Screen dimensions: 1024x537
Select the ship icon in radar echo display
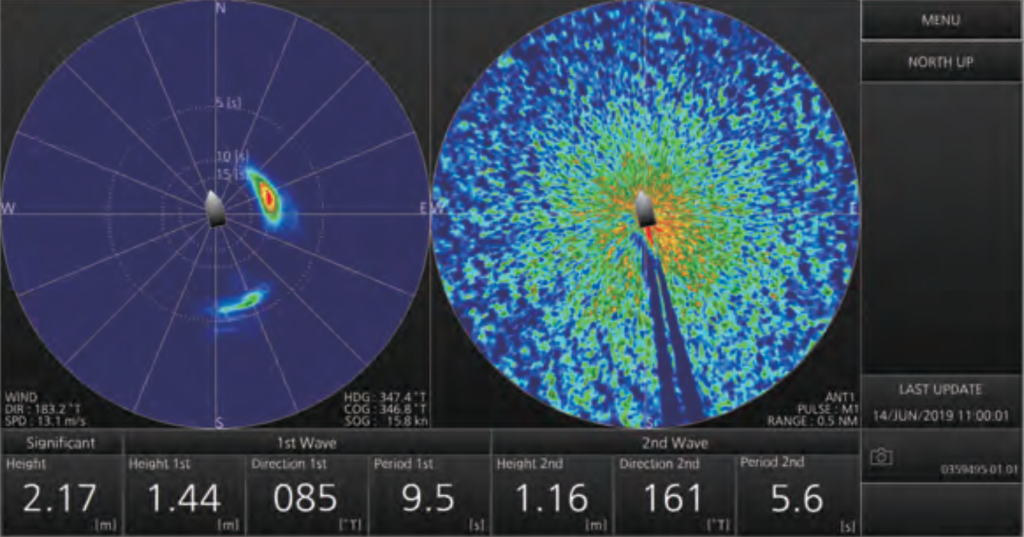(647, 207)
